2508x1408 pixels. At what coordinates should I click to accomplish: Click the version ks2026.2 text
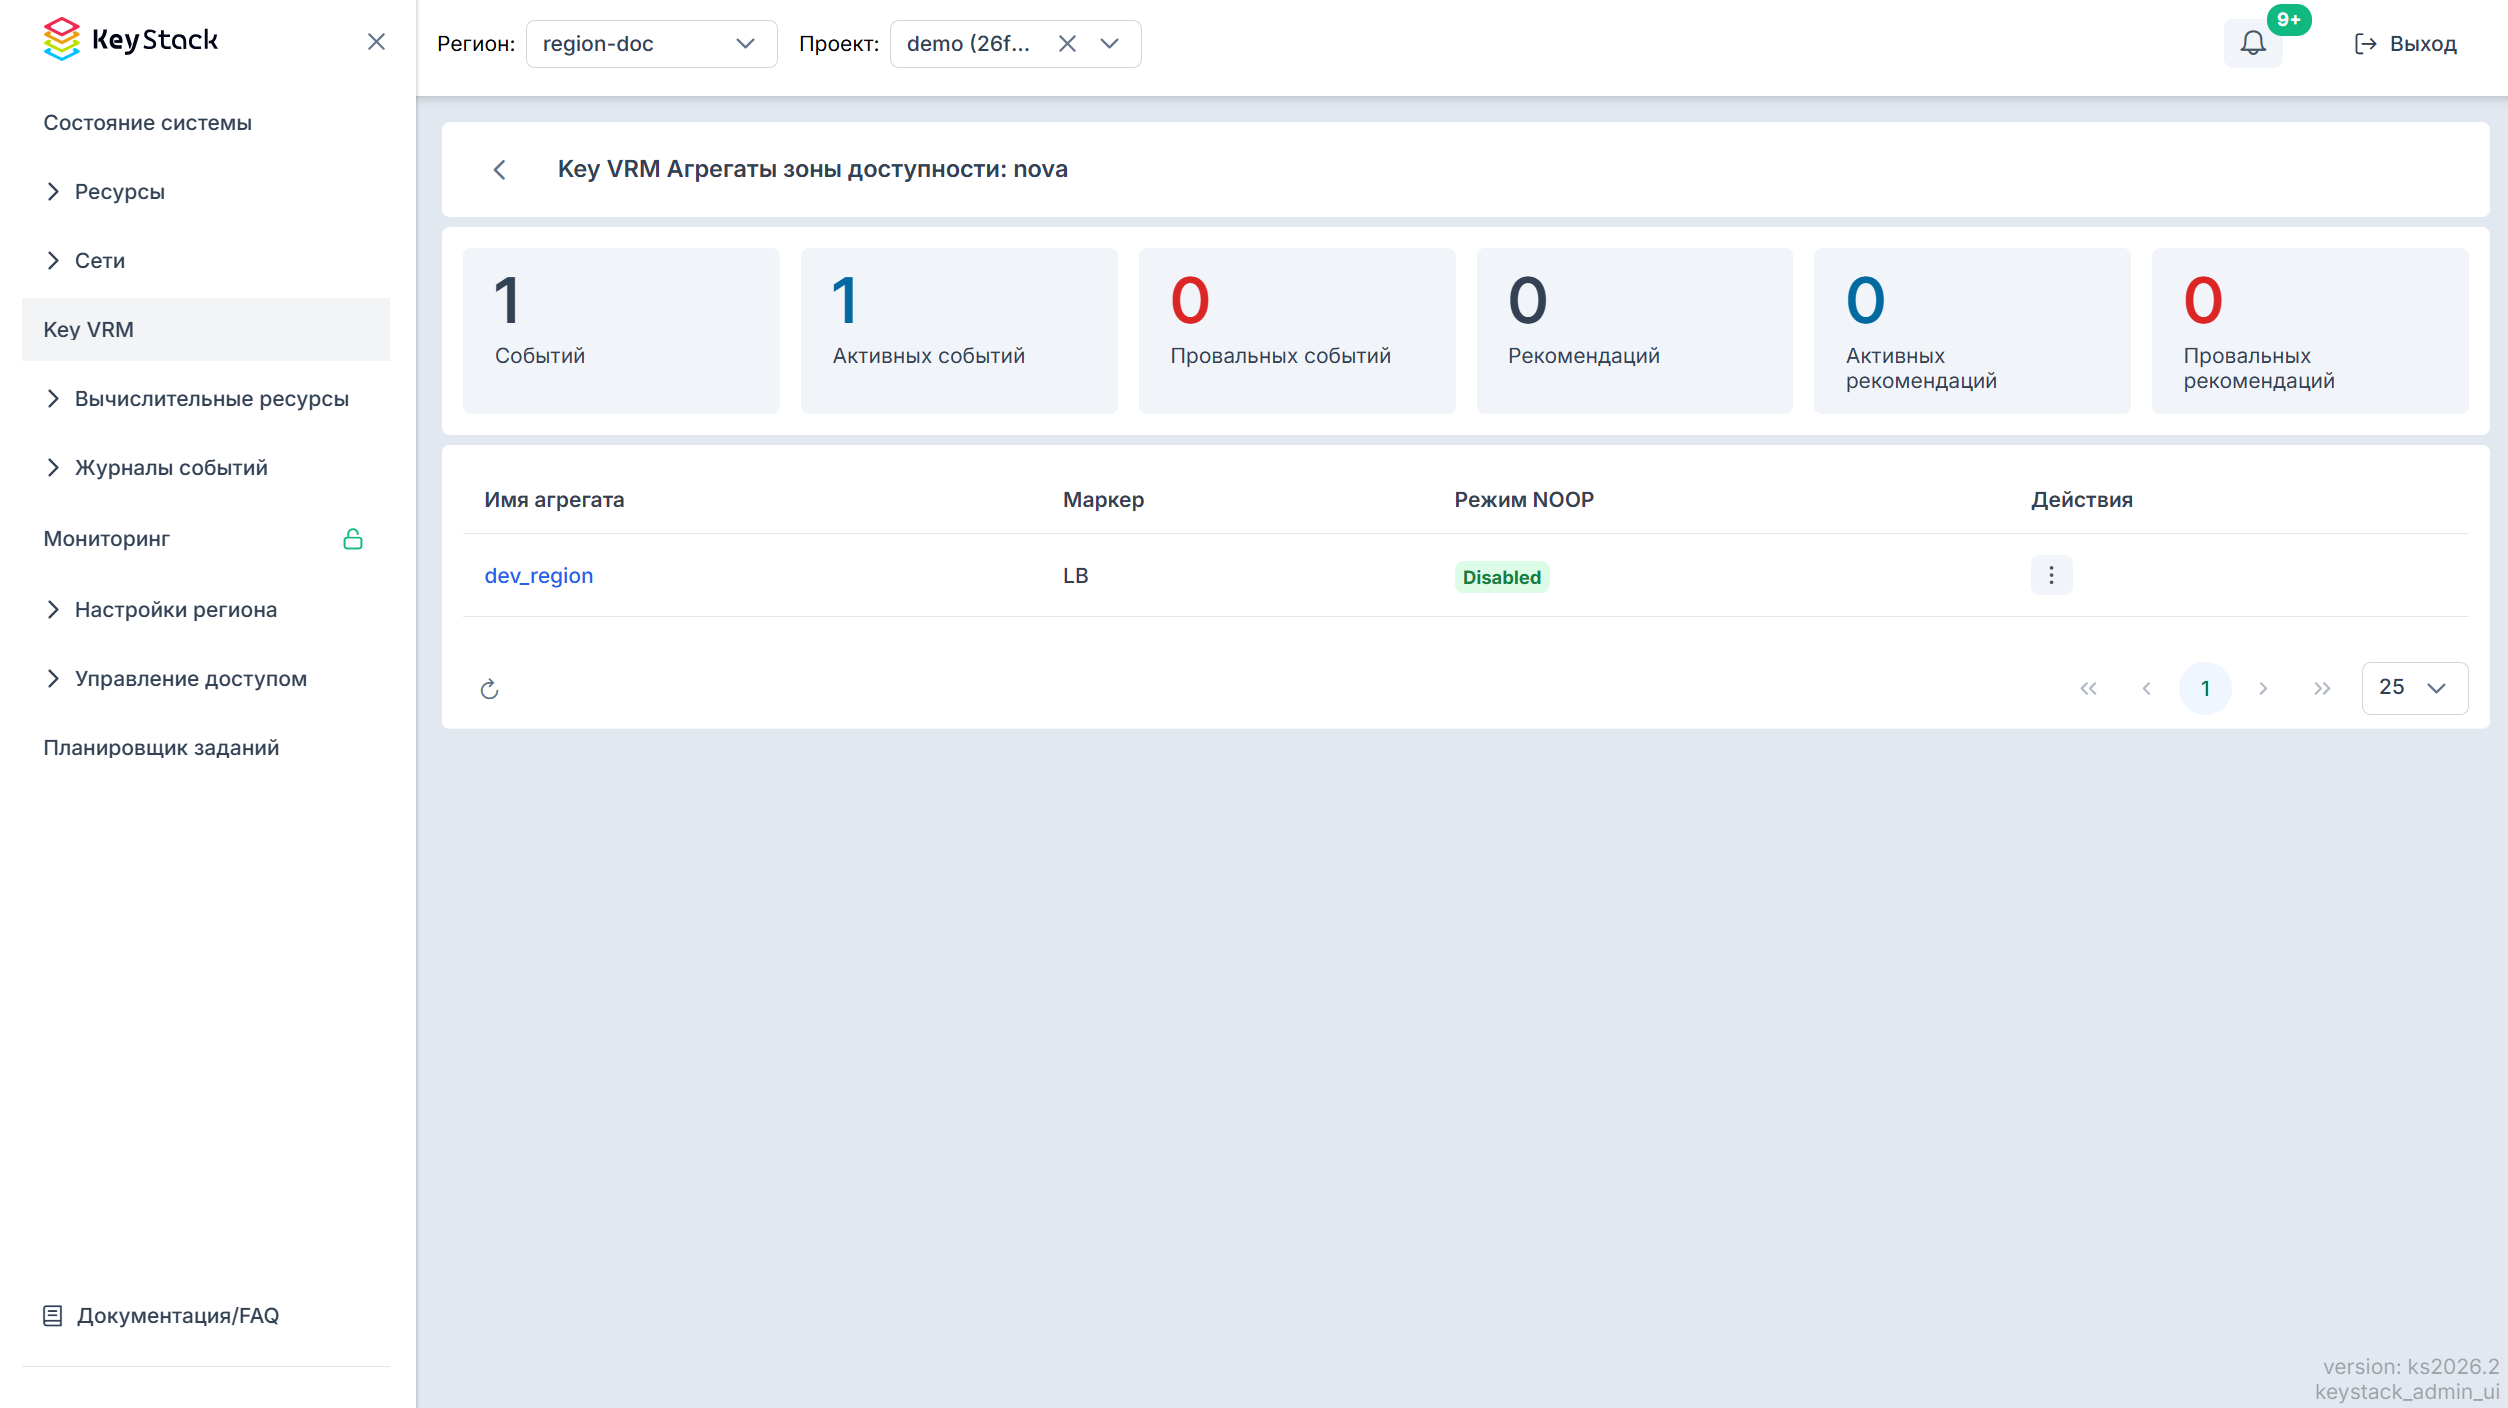coord(2410,1366)
